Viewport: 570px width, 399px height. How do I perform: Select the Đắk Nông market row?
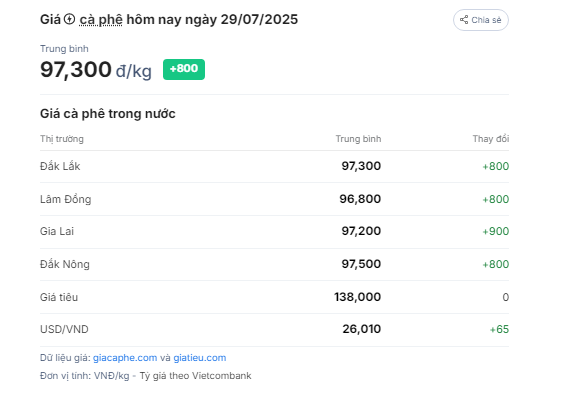click(x=274, y=264)
